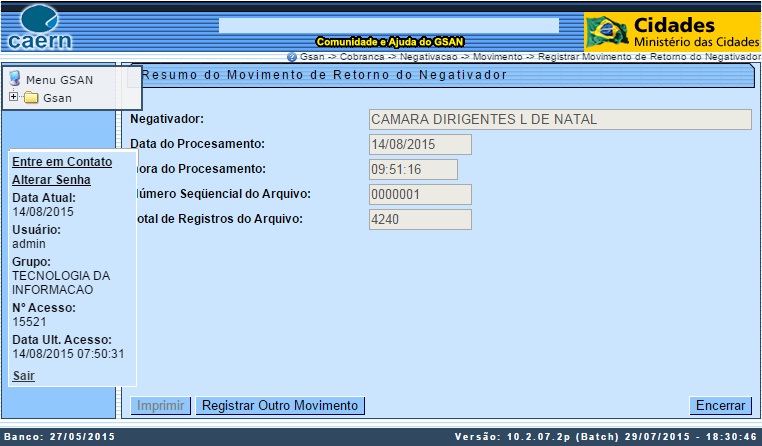This screenshot has width=762, height=446.
Task: Click the '15521' access number
Action: pyautogui.click(x=29, y=322)
